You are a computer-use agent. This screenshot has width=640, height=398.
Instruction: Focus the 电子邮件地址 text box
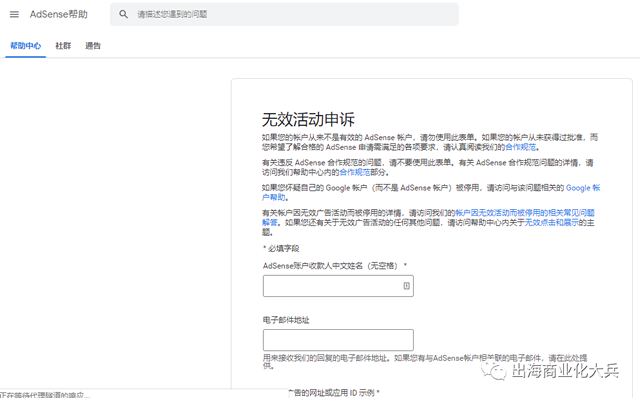pos(338,340)
